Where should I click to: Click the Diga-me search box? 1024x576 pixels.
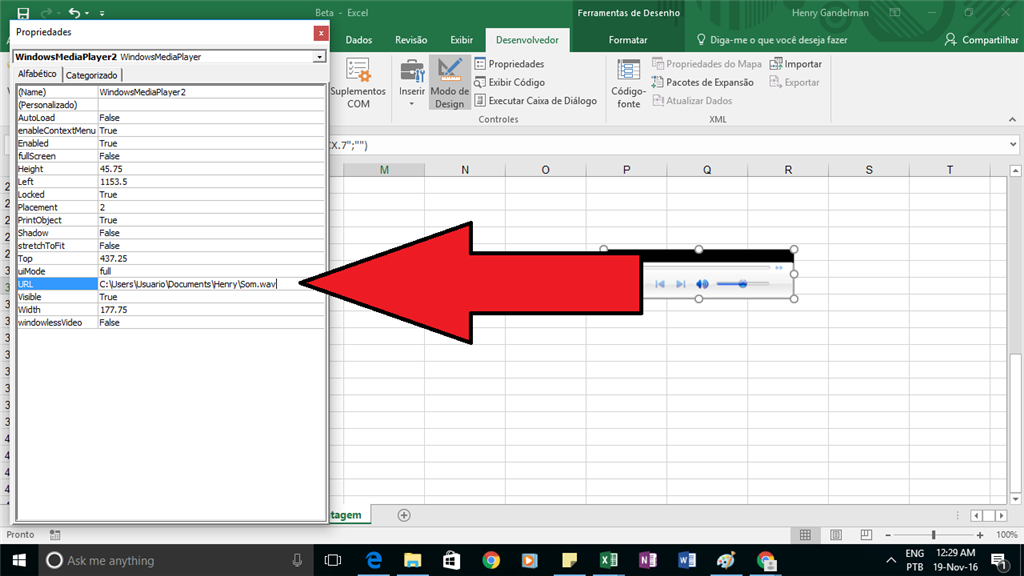coord(771,40)
